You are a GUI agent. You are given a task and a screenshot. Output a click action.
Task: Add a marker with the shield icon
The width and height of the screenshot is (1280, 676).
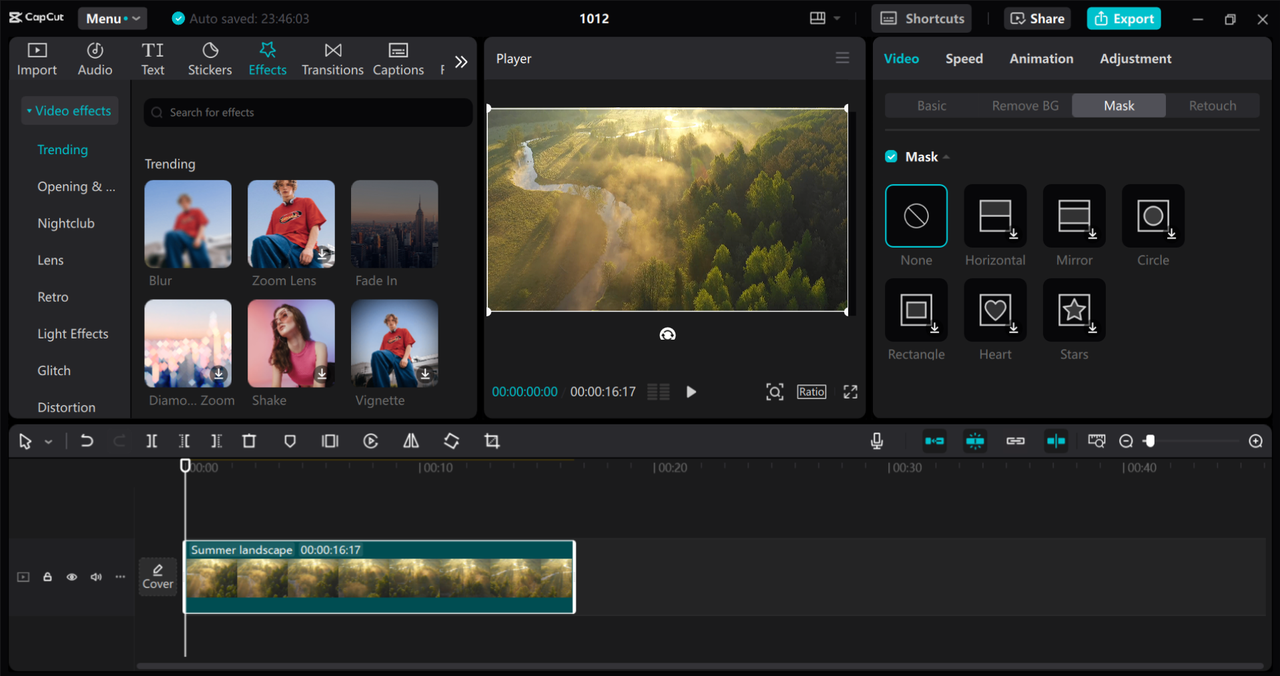[290, 441]
